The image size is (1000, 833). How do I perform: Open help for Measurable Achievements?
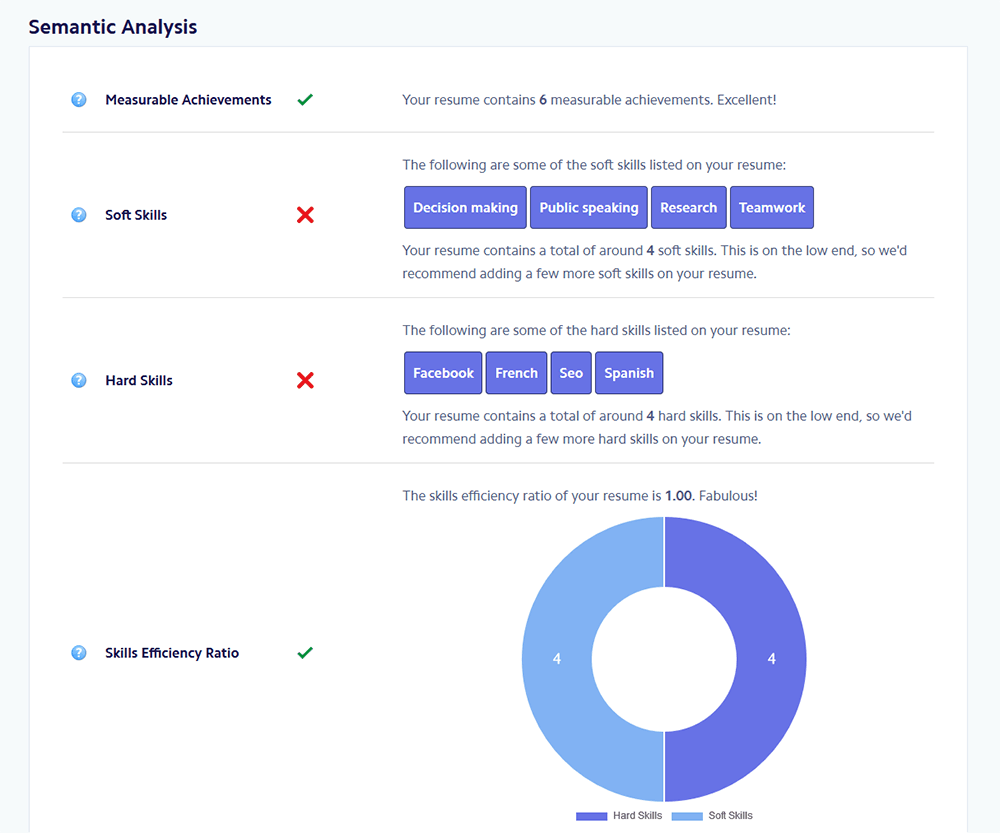[x=78, y=99]
